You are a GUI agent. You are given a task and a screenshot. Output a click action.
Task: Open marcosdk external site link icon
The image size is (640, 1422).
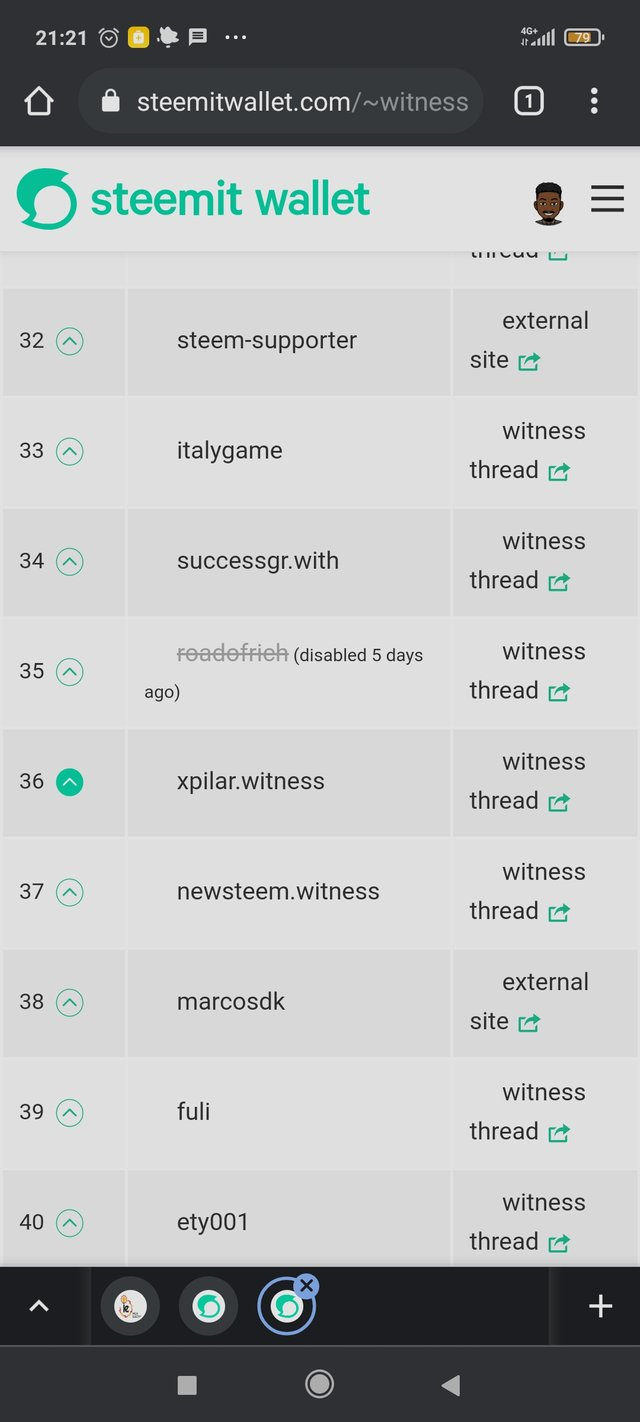pos(529,1023)
